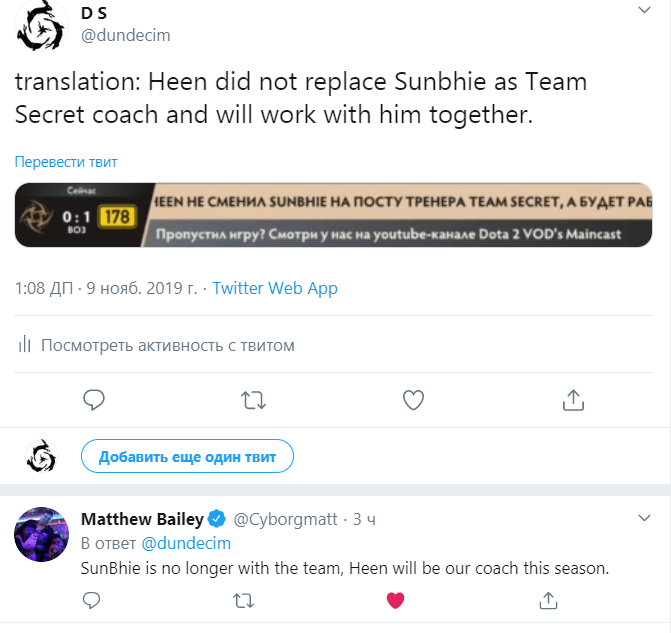The height and width of the screenshot is (633, 671).
Task: Unlike Matthew Bailey's reply with red heart
Action: pos(395,600)
